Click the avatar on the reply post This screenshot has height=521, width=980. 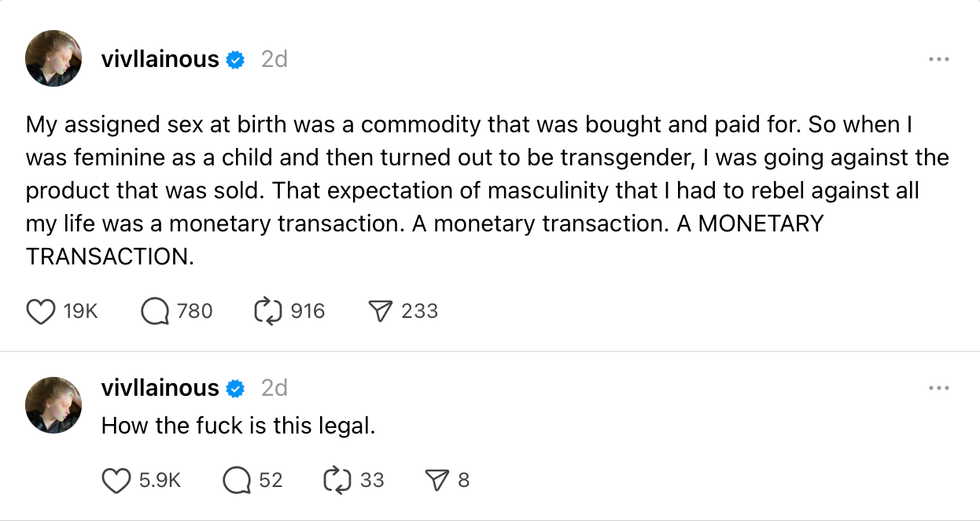(x=53, y=405)
